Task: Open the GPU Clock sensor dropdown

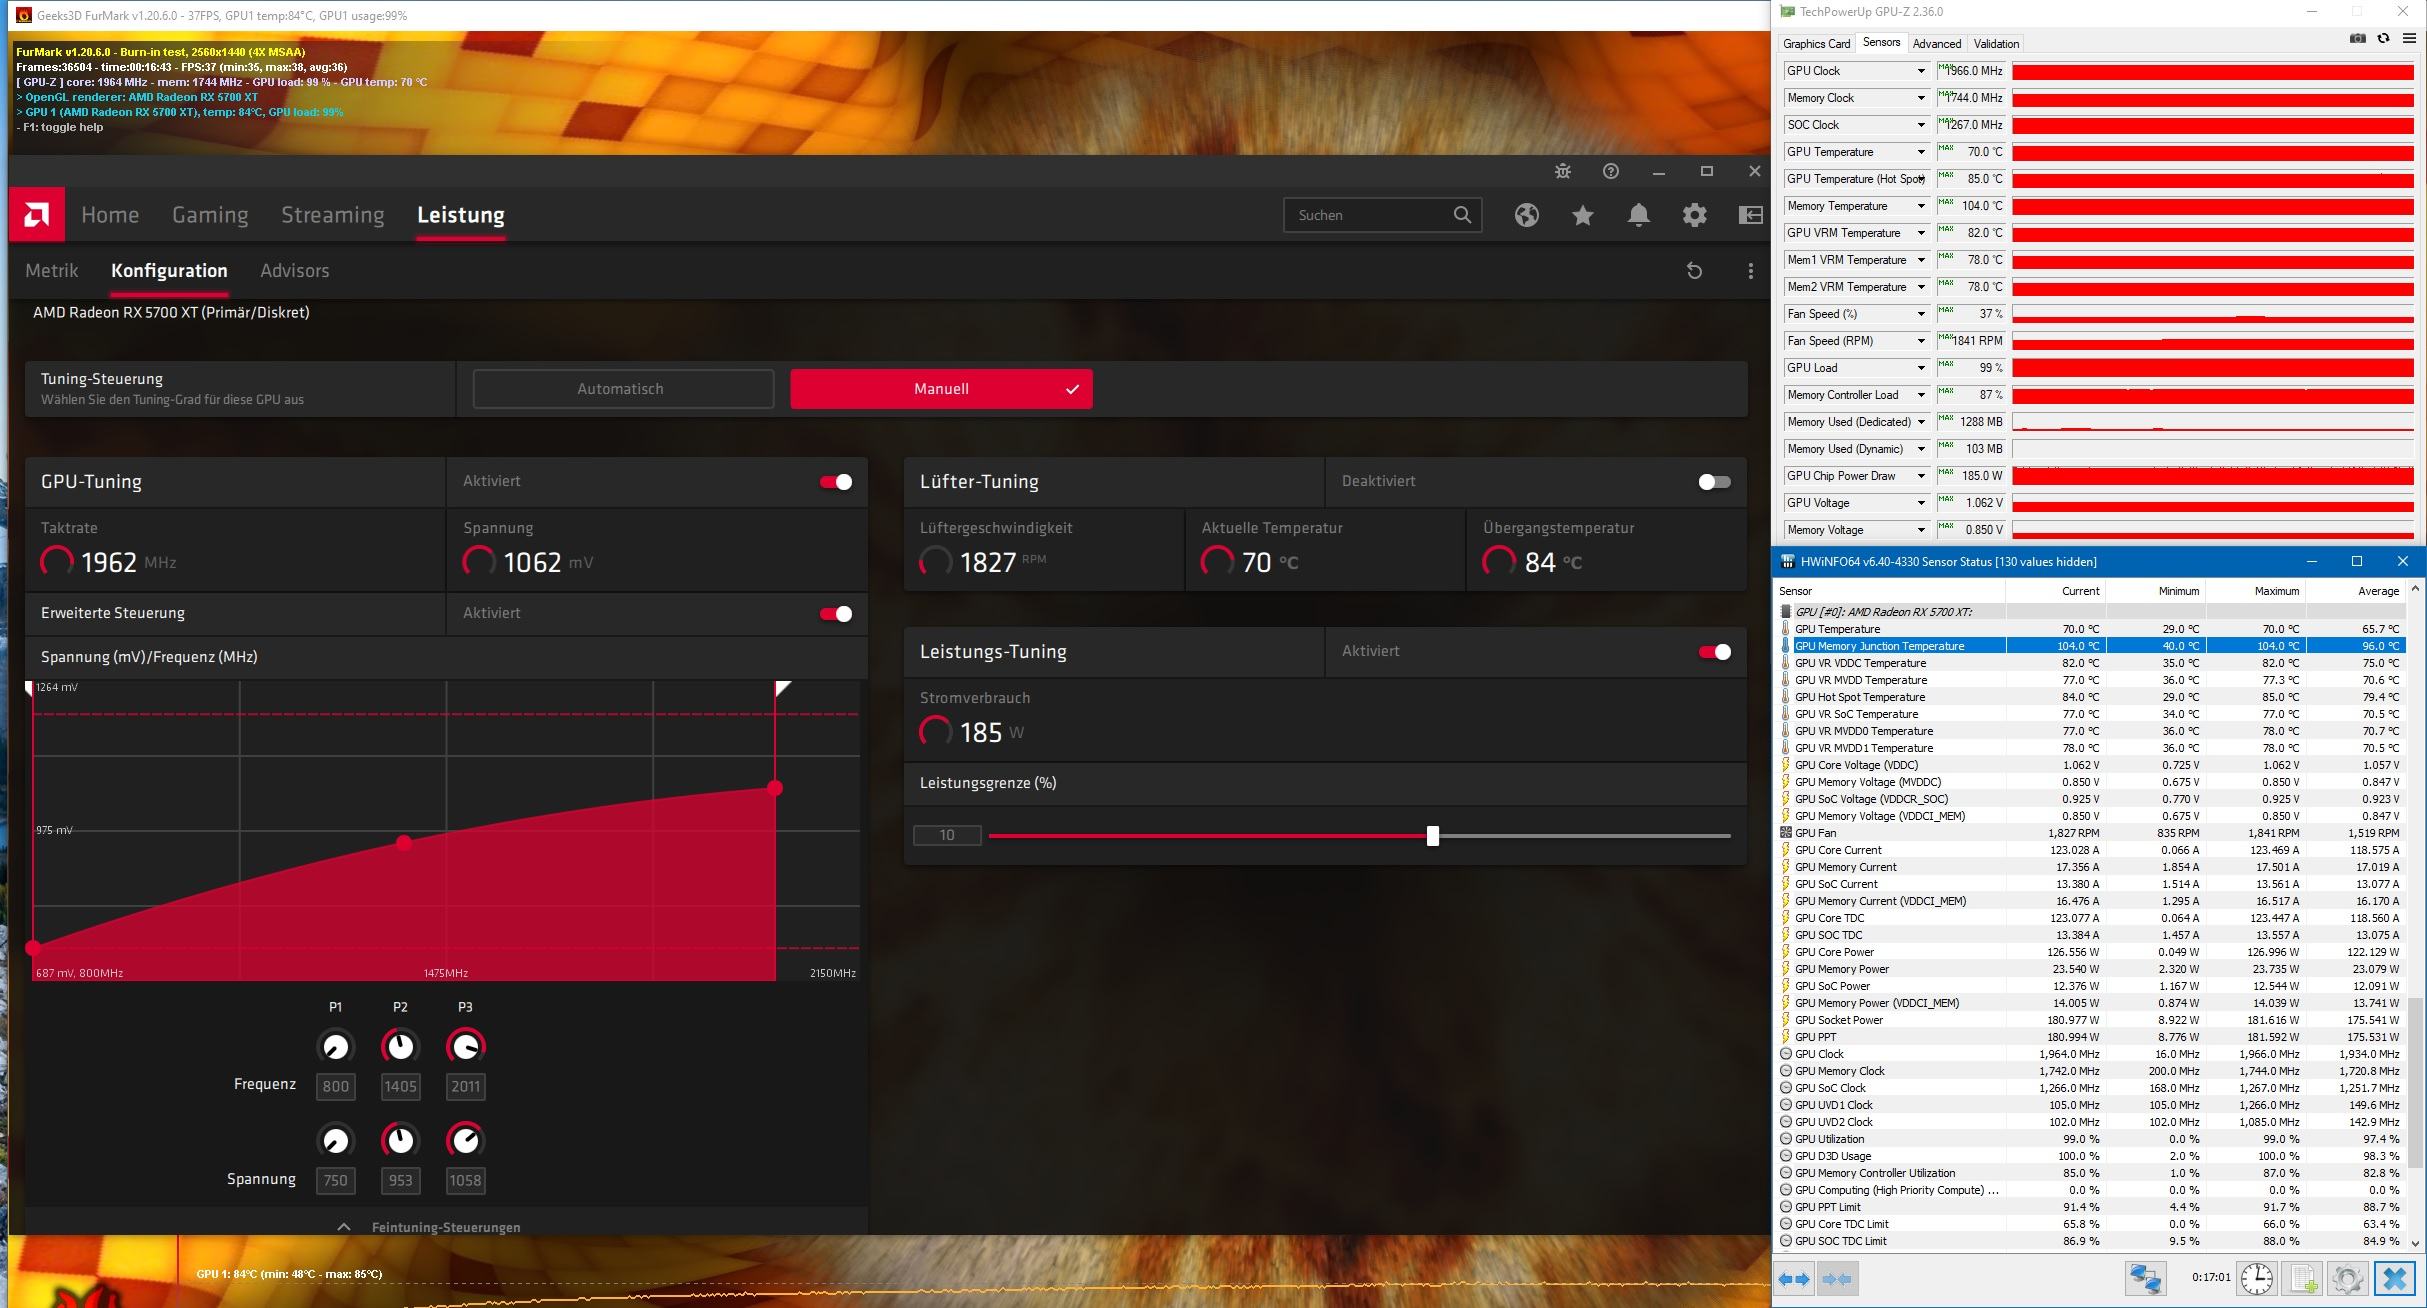Action: click(1921, 71)
